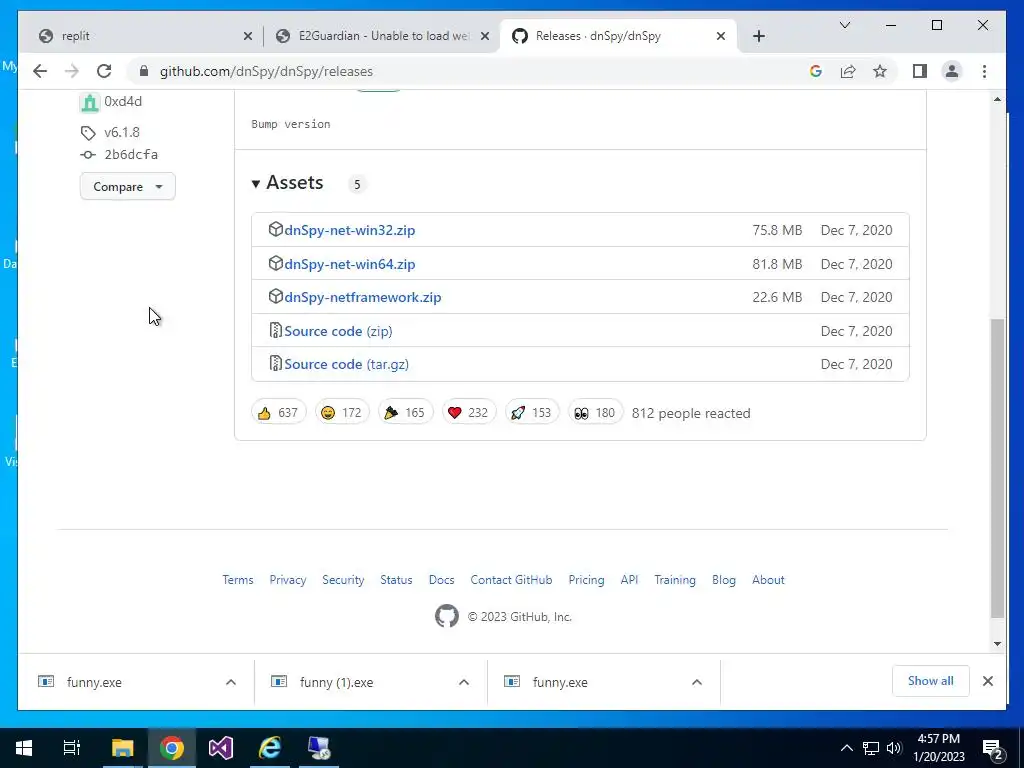Click Show all downloads
The width and height of the screenshot is (1024, 768).
(931, 681)
